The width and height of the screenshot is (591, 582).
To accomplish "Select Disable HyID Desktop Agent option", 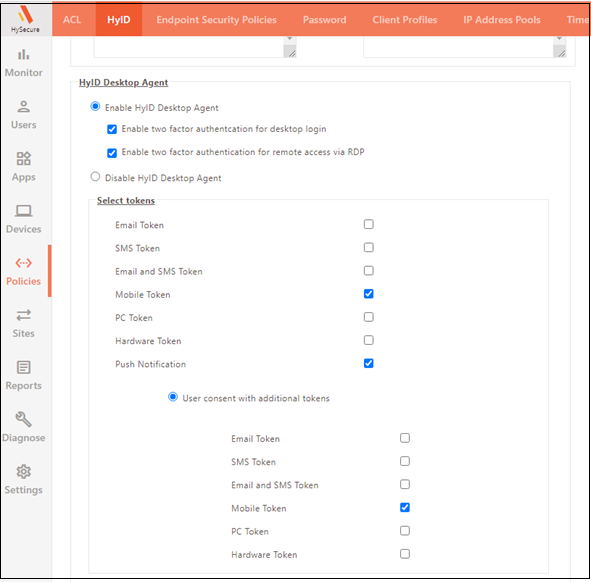I will 95,177.
